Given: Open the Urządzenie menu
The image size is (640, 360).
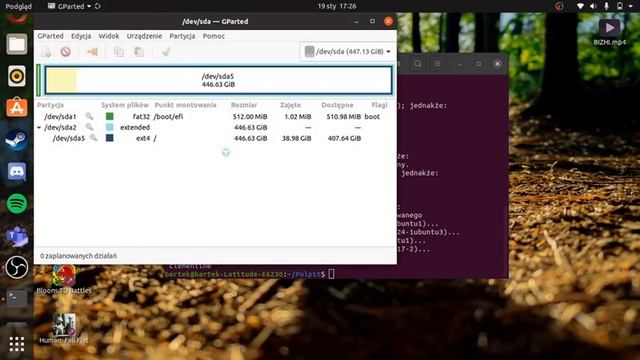Looking at the screenshot, I should (144, 36).
